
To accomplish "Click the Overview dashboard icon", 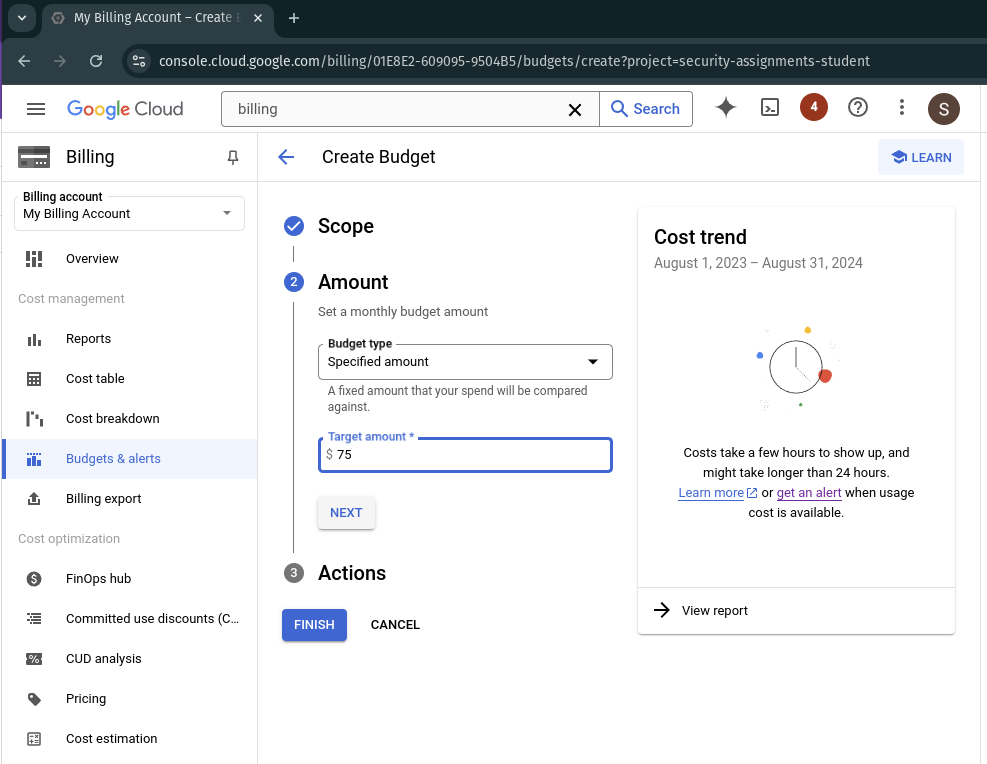I will pos(34,259).
